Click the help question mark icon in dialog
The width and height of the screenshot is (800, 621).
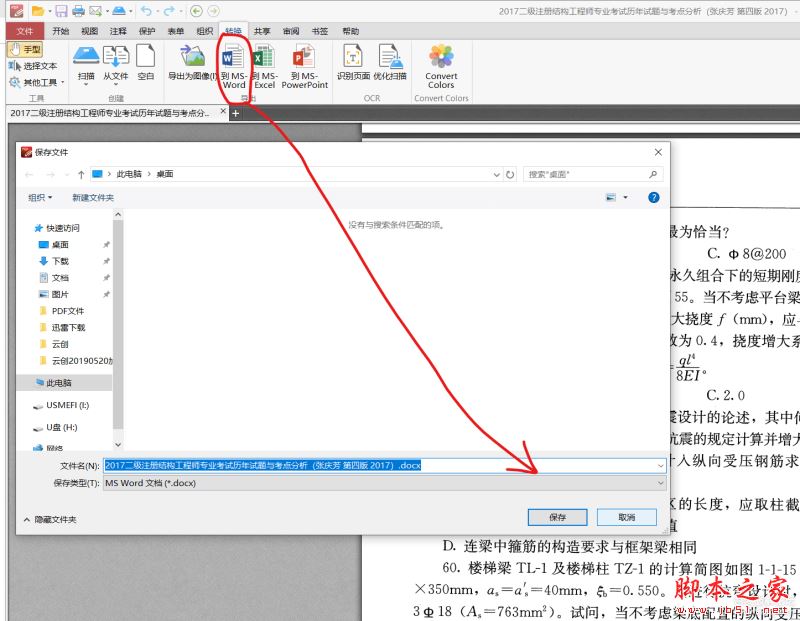coord(653,198)
